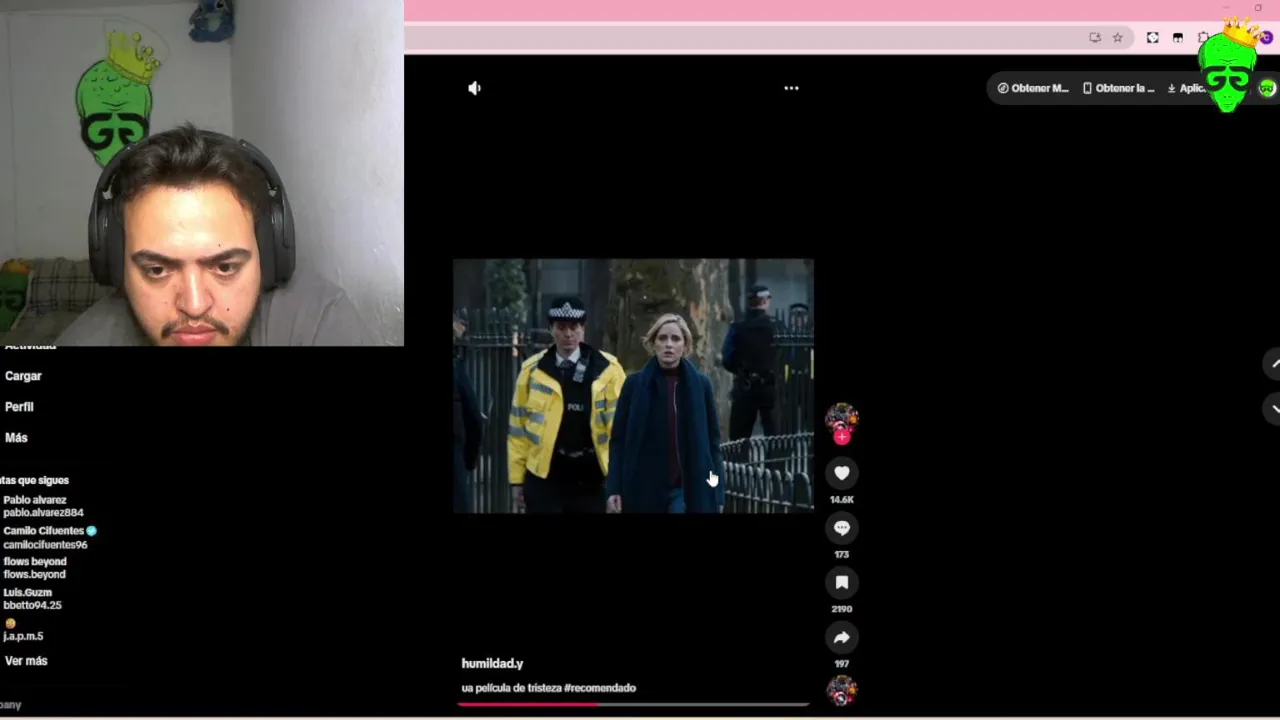Seek on the red video progress bar

pyautogui.click(x=633, y=704)
